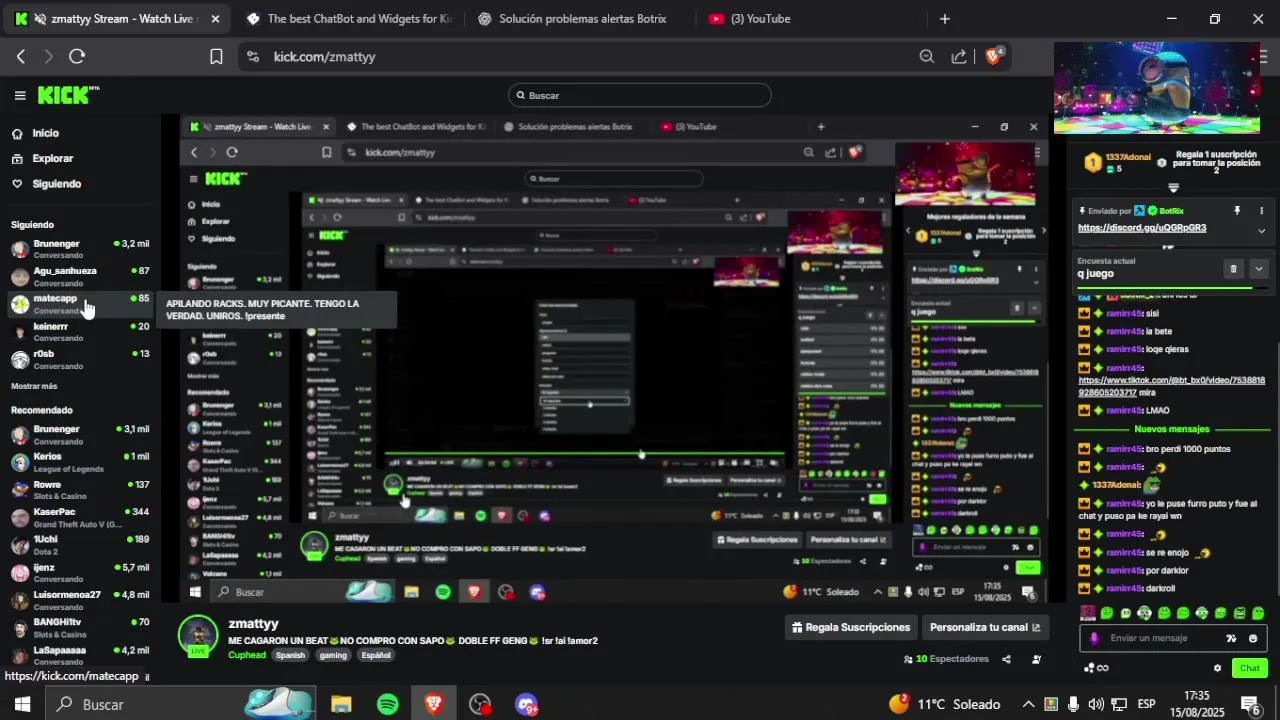Open r0sb channel in sidebar
The width and height of the screenshot is (1280, 720).
click(80, 359)
